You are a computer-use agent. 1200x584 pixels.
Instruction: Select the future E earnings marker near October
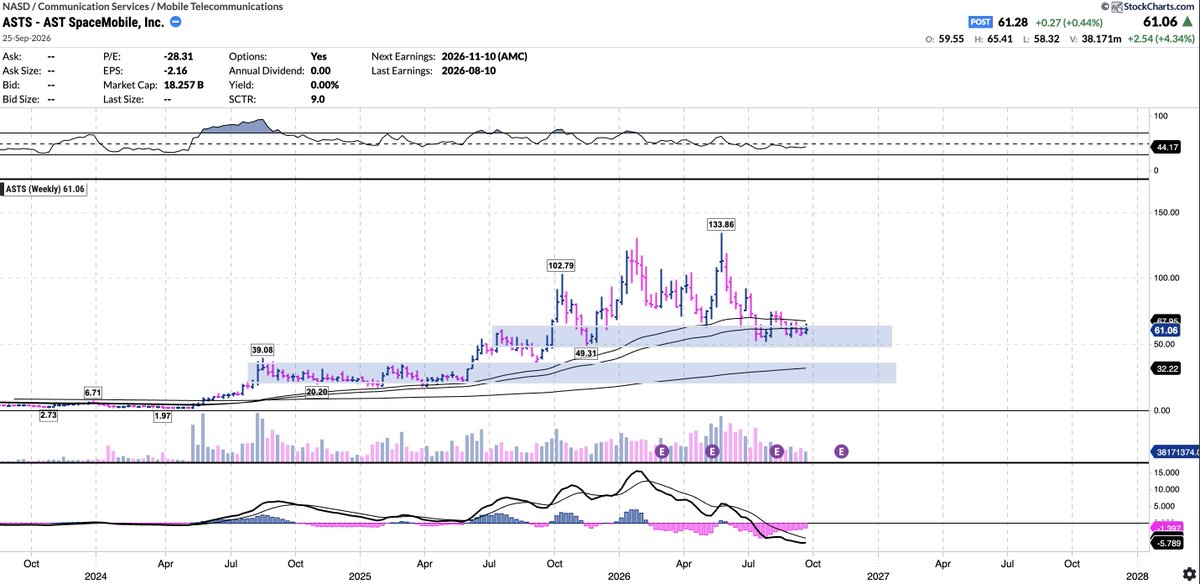coord(841,452)
